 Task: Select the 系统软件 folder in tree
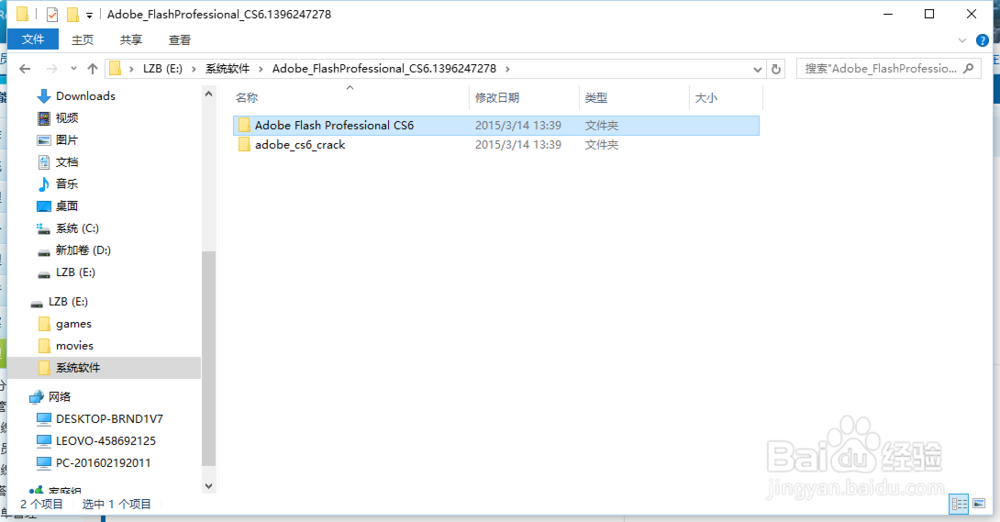pos(104,368)
